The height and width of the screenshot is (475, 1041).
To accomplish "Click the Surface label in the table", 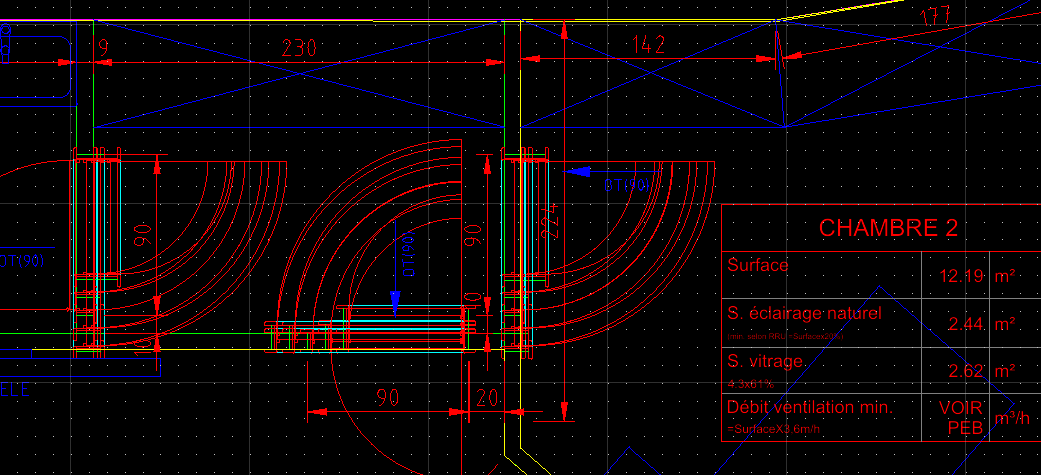I will pyautogui.click(x=758, y=266).
